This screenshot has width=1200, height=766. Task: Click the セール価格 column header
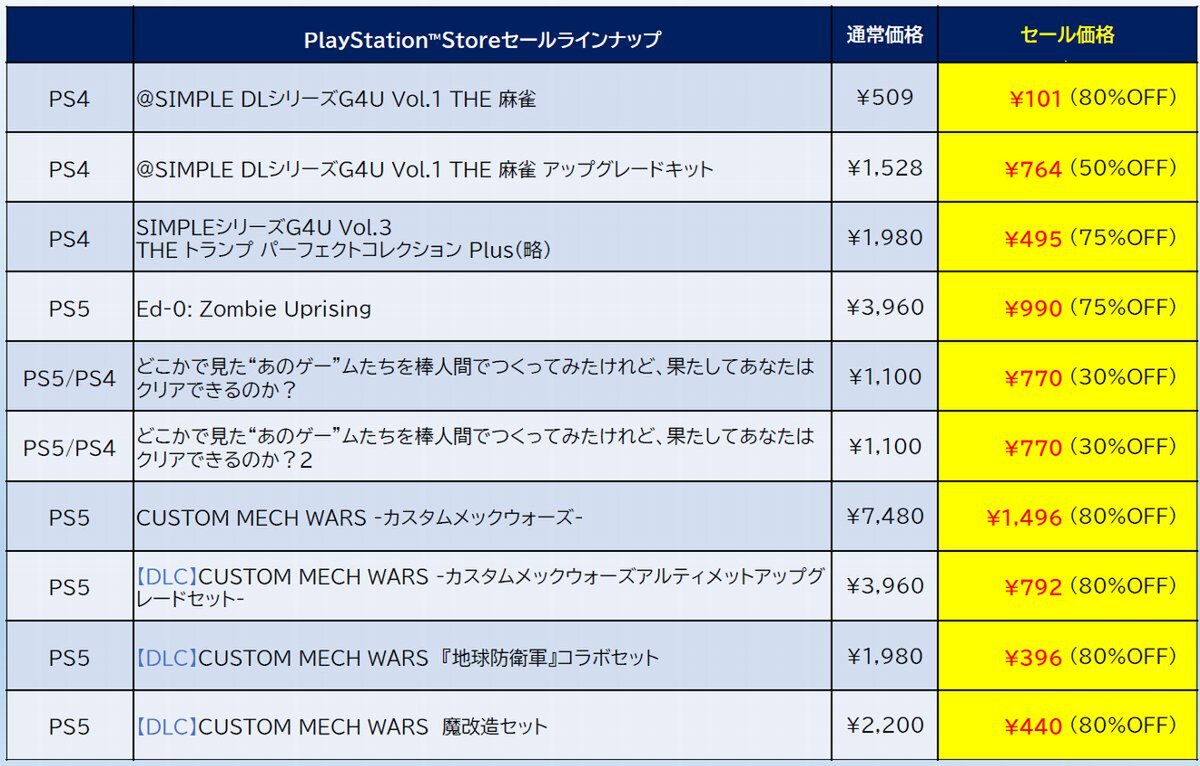[x=1067, y=36]
